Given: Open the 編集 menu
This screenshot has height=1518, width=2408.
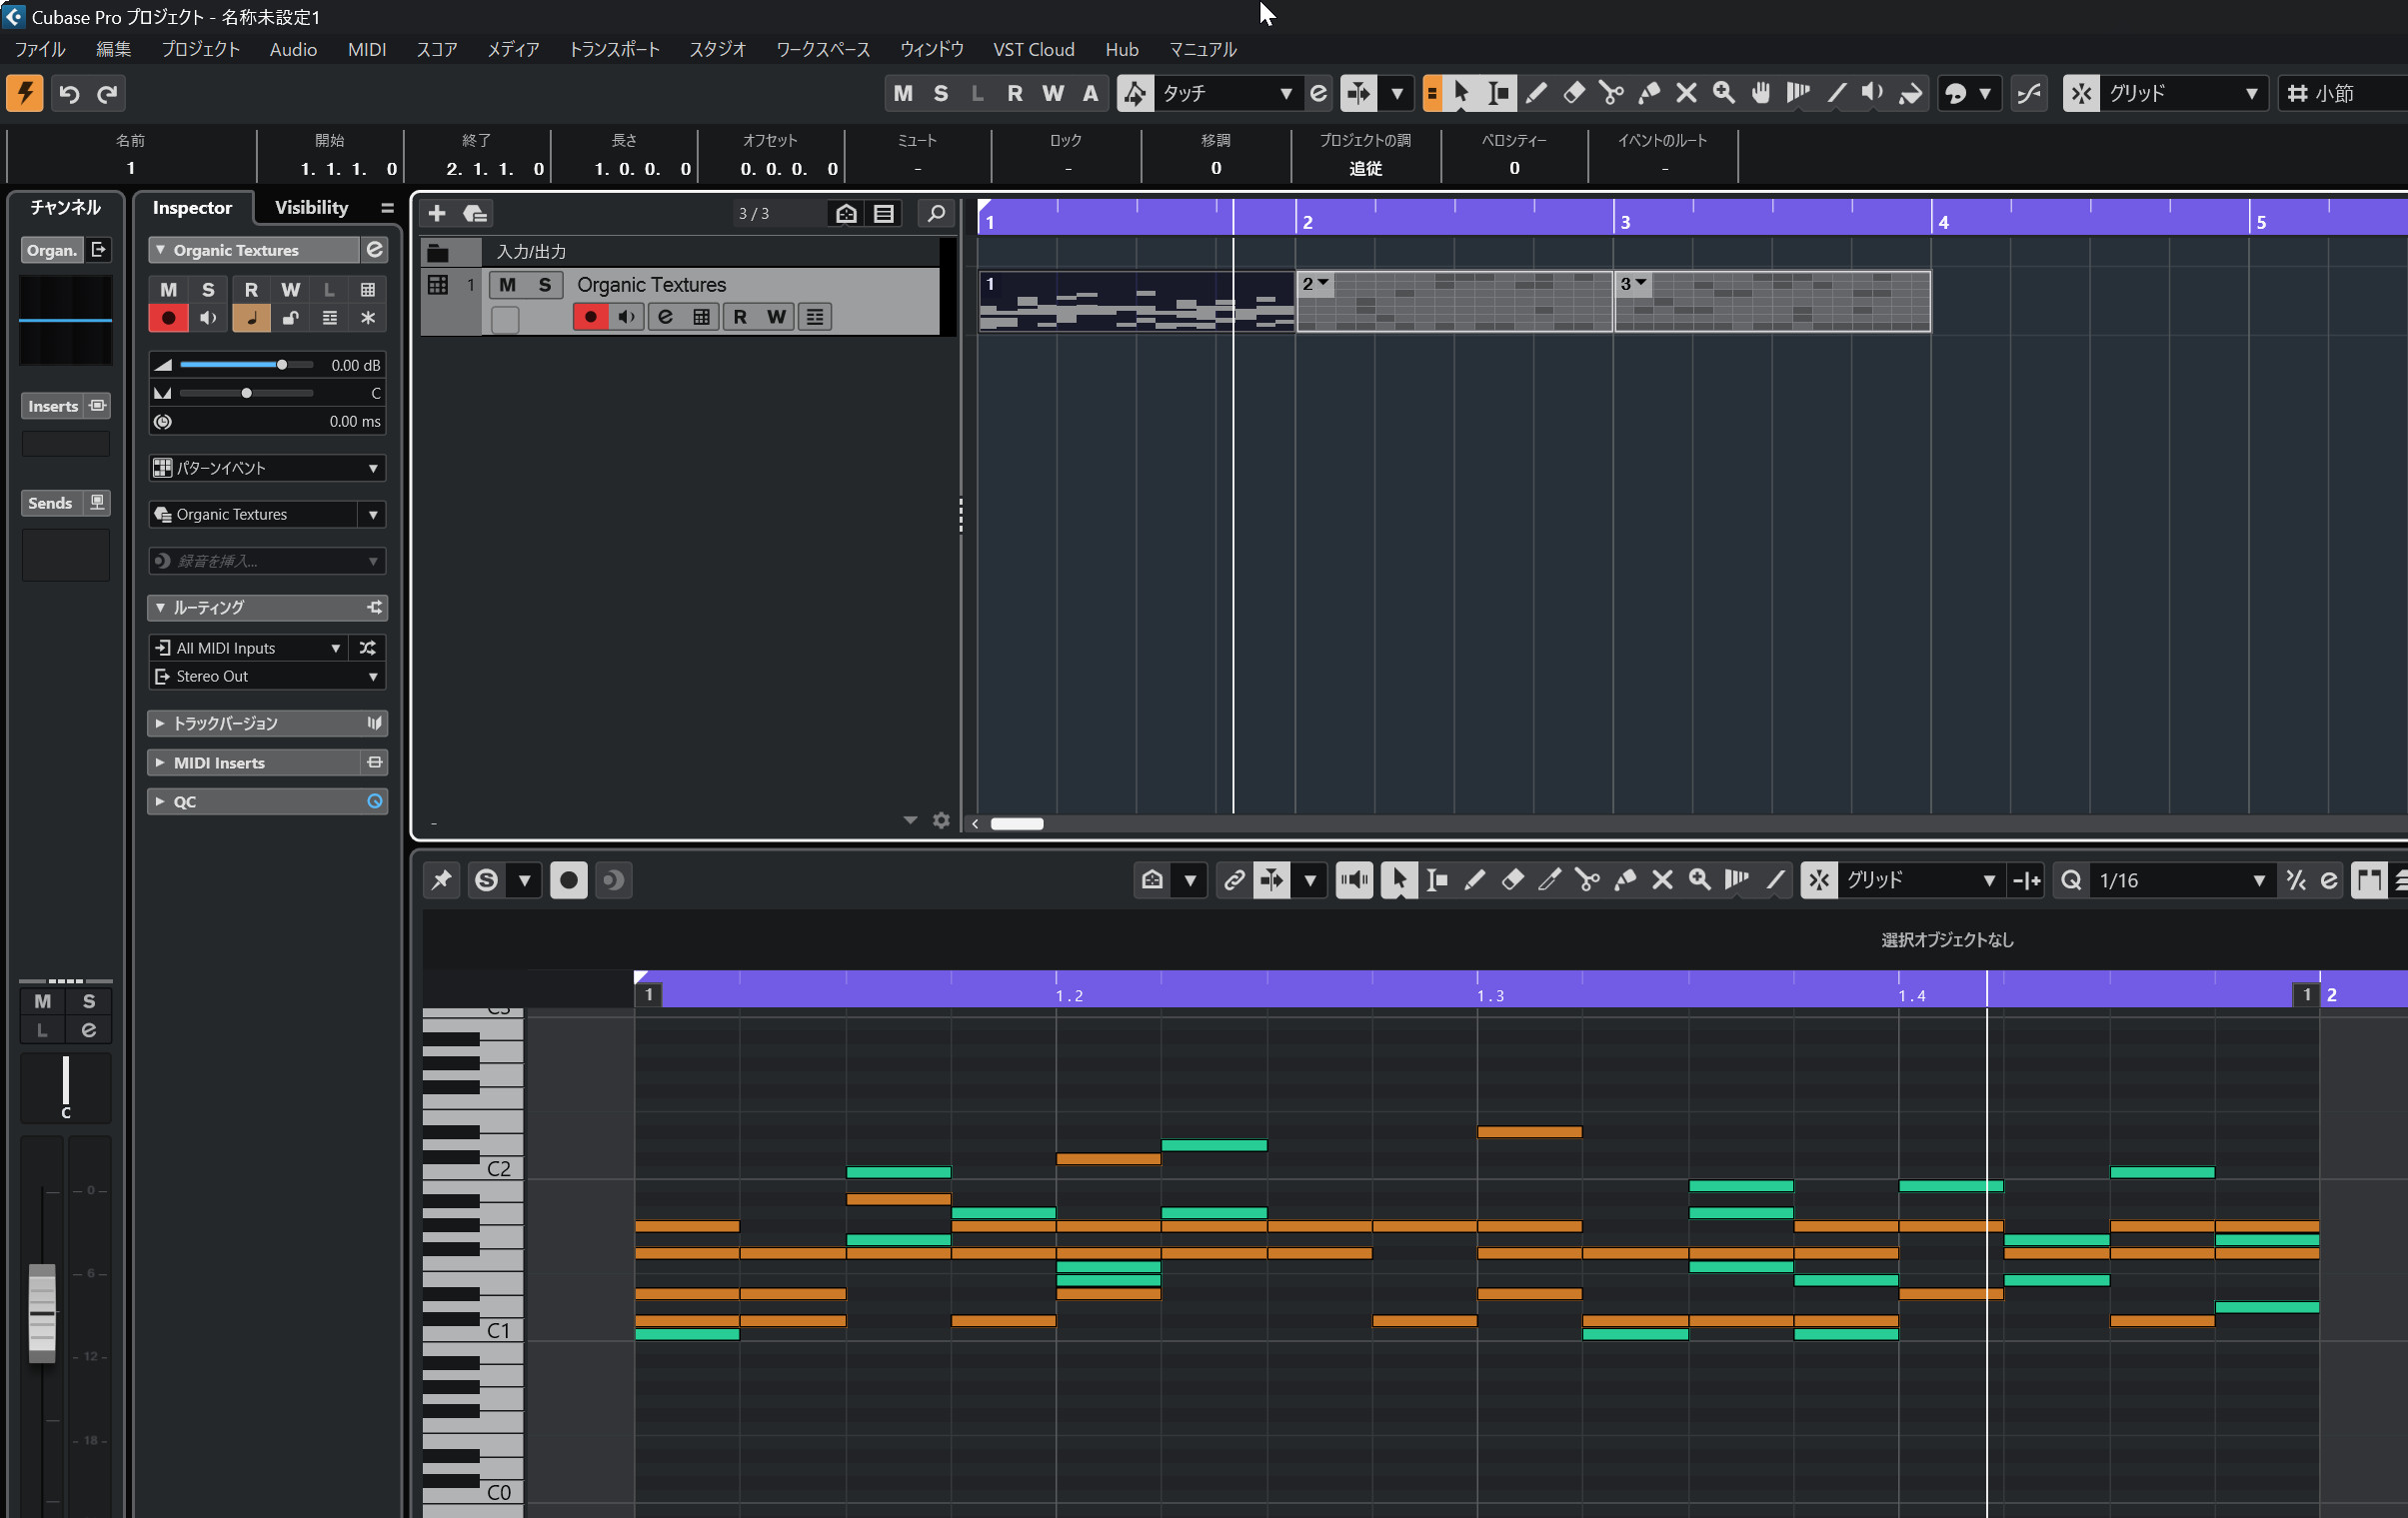Looking at the screenshot, I should pos(113,49).
